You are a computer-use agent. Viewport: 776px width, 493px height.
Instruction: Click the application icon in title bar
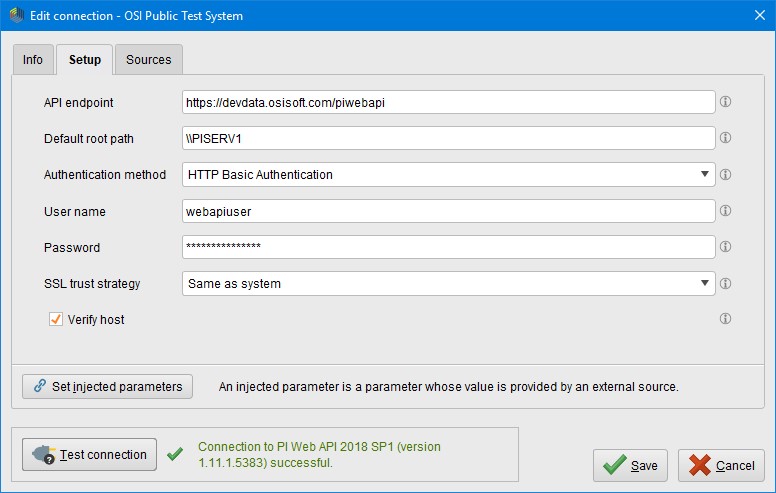tap(17, 16)
